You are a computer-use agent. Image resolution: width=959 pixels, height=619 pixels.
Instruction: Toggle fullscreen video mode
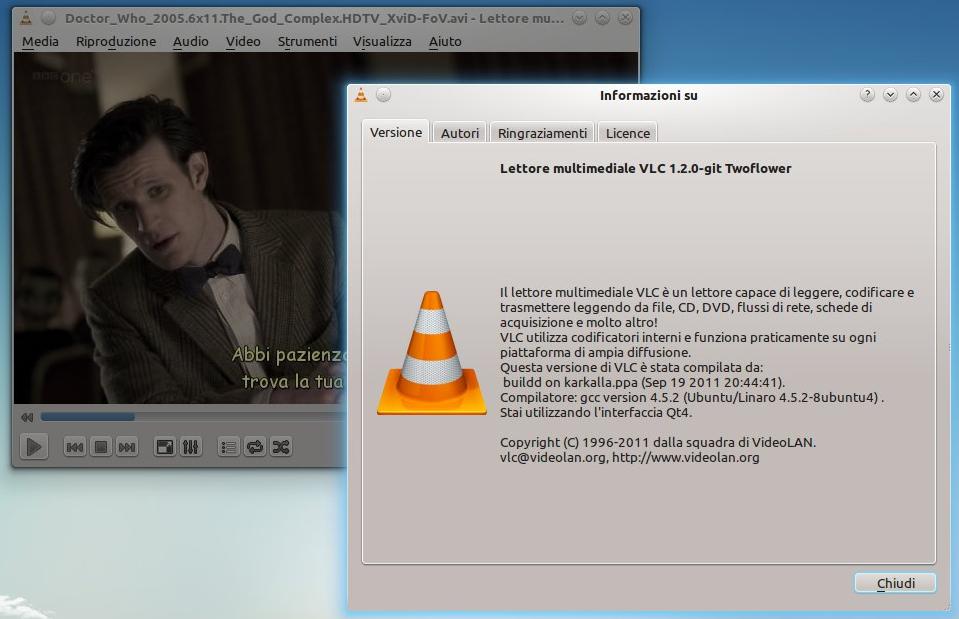click(x=165, y=447)
